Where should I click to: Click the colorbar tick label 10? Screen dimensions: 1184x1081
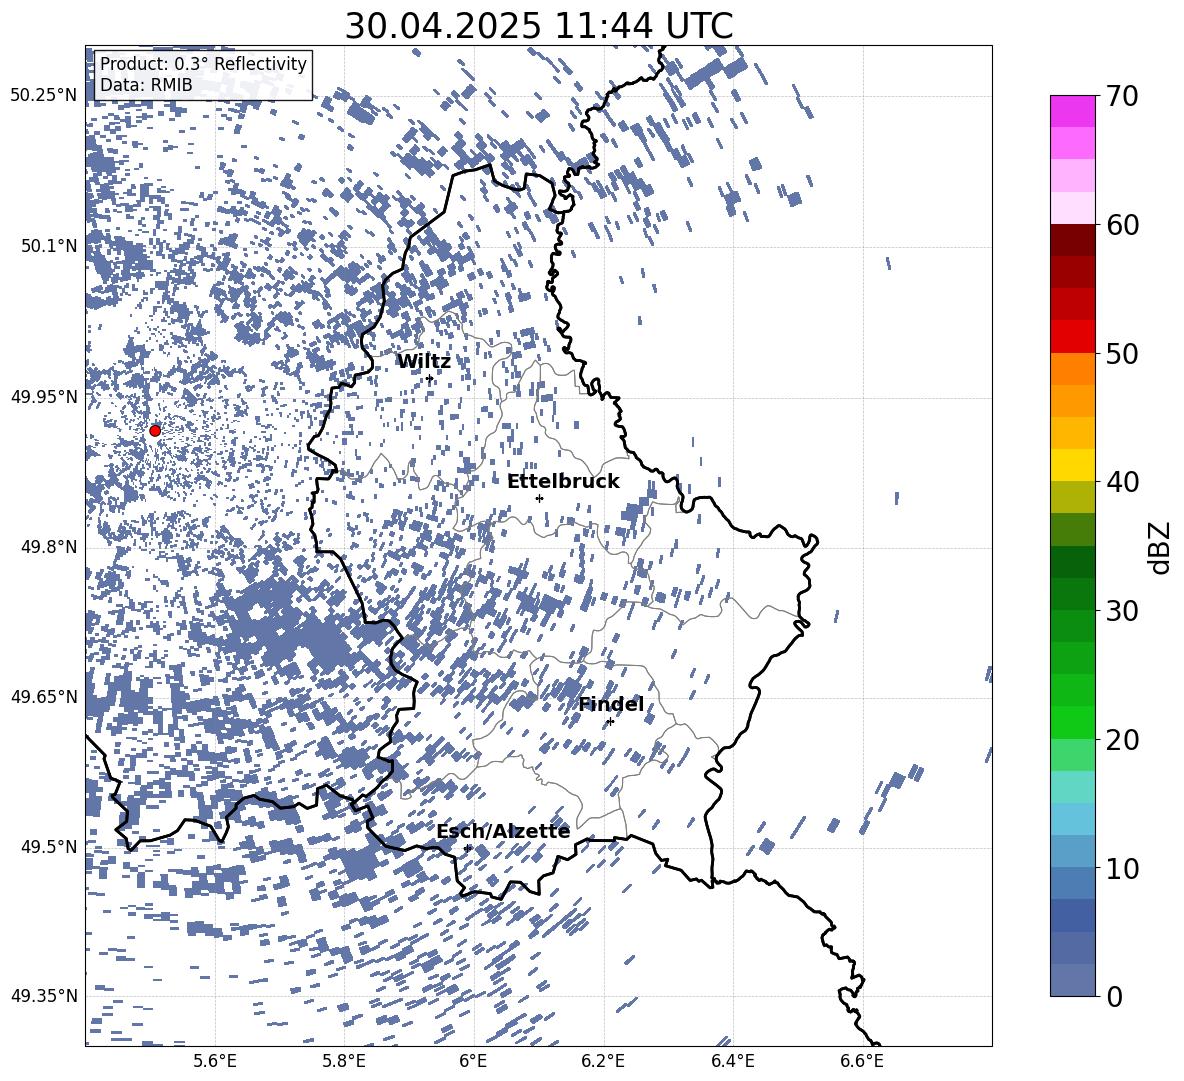coord(1122,868)
